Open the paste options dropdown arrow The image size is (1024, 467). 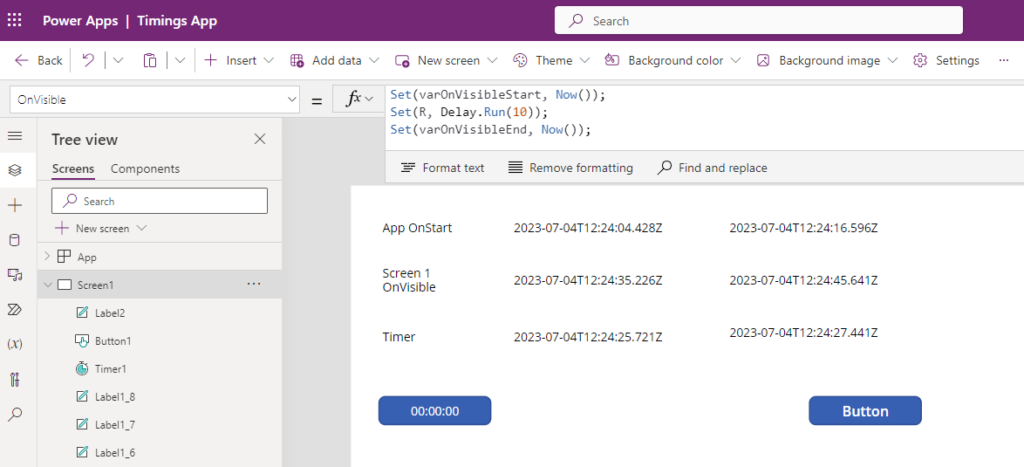pyautogui.click(x=180, y=60)
